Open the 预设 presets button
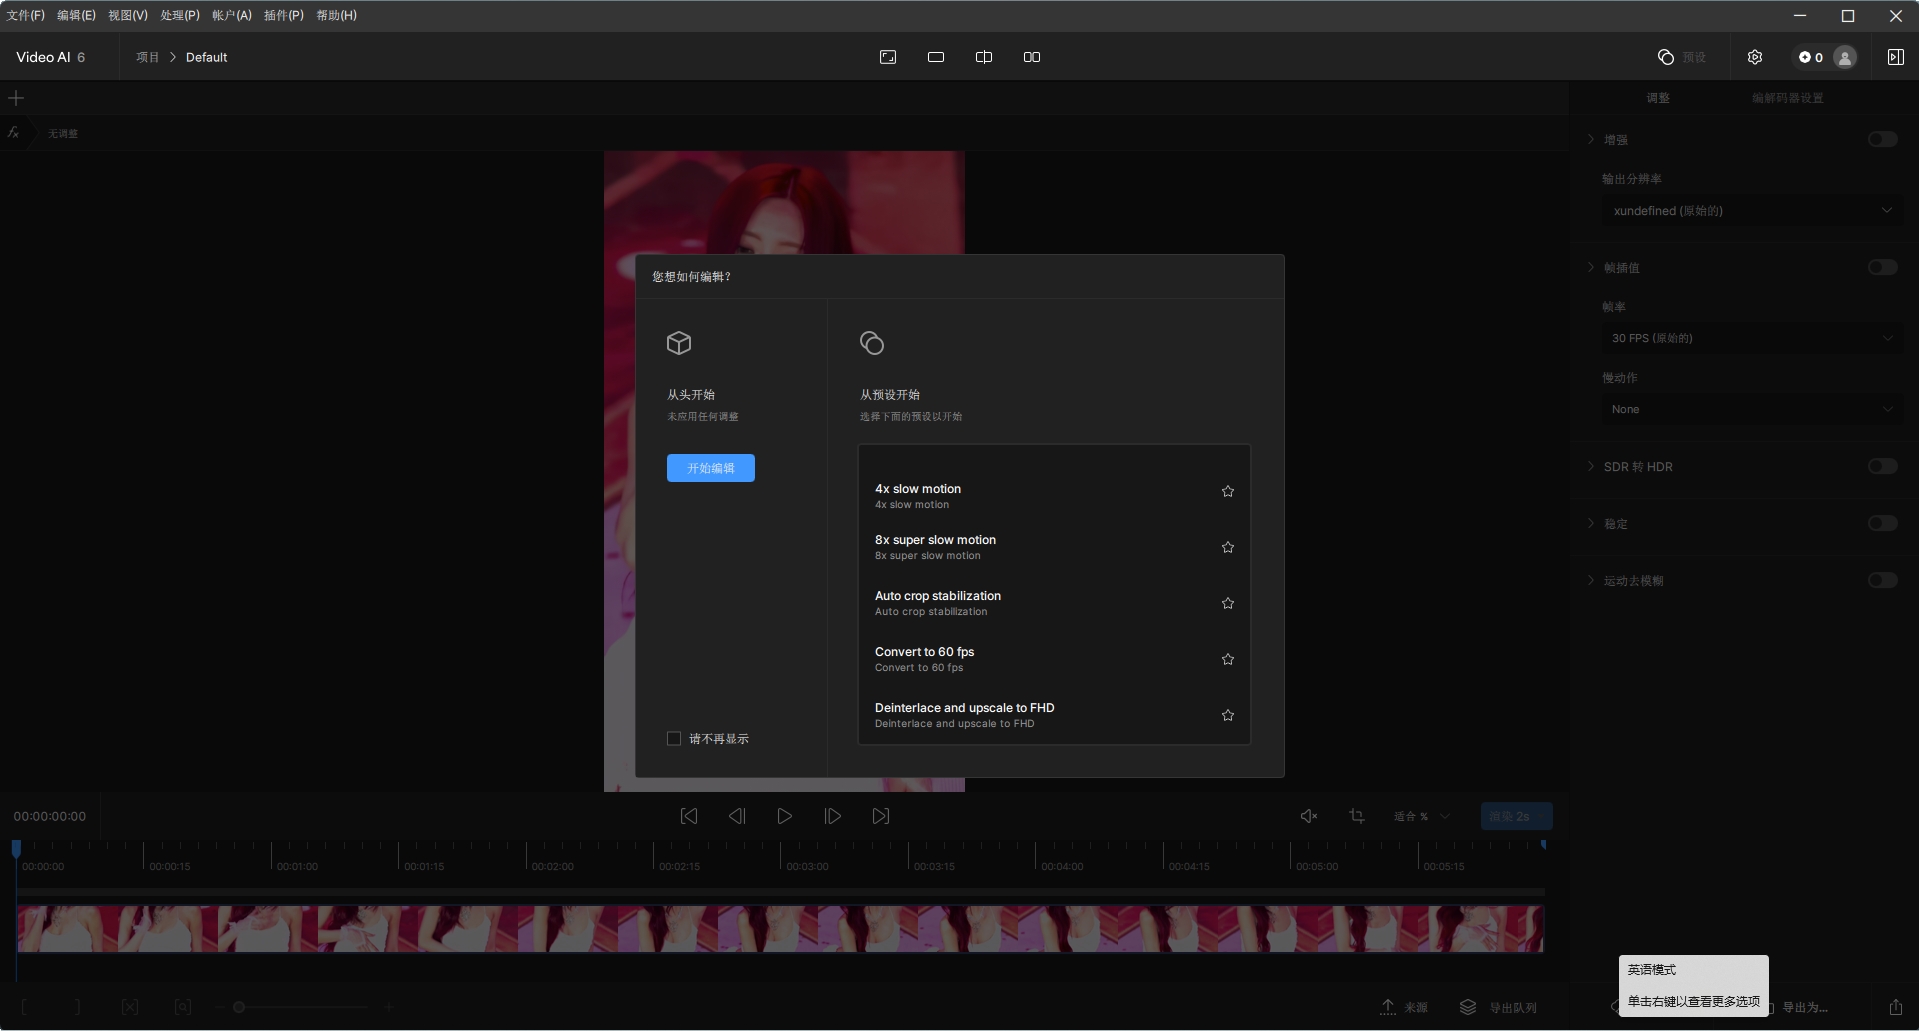1919x1031 pixels. (x=1682, y=57)
